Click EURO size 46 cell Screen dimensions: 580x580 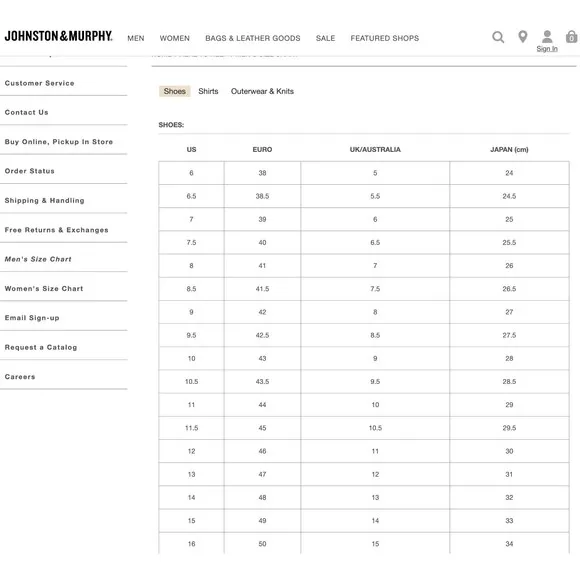262,451
